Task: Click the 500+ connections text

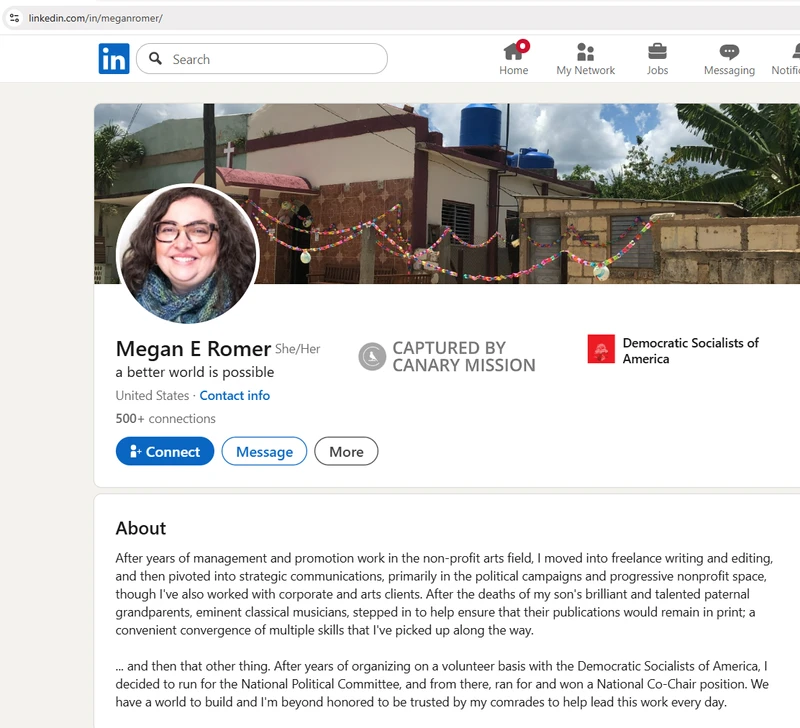Action: point(165,419)
